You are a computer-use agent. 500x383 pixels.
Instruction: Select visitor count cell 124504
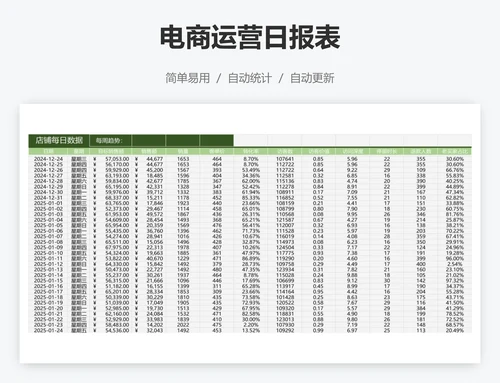pyautogui.click(x=285, y=247)
